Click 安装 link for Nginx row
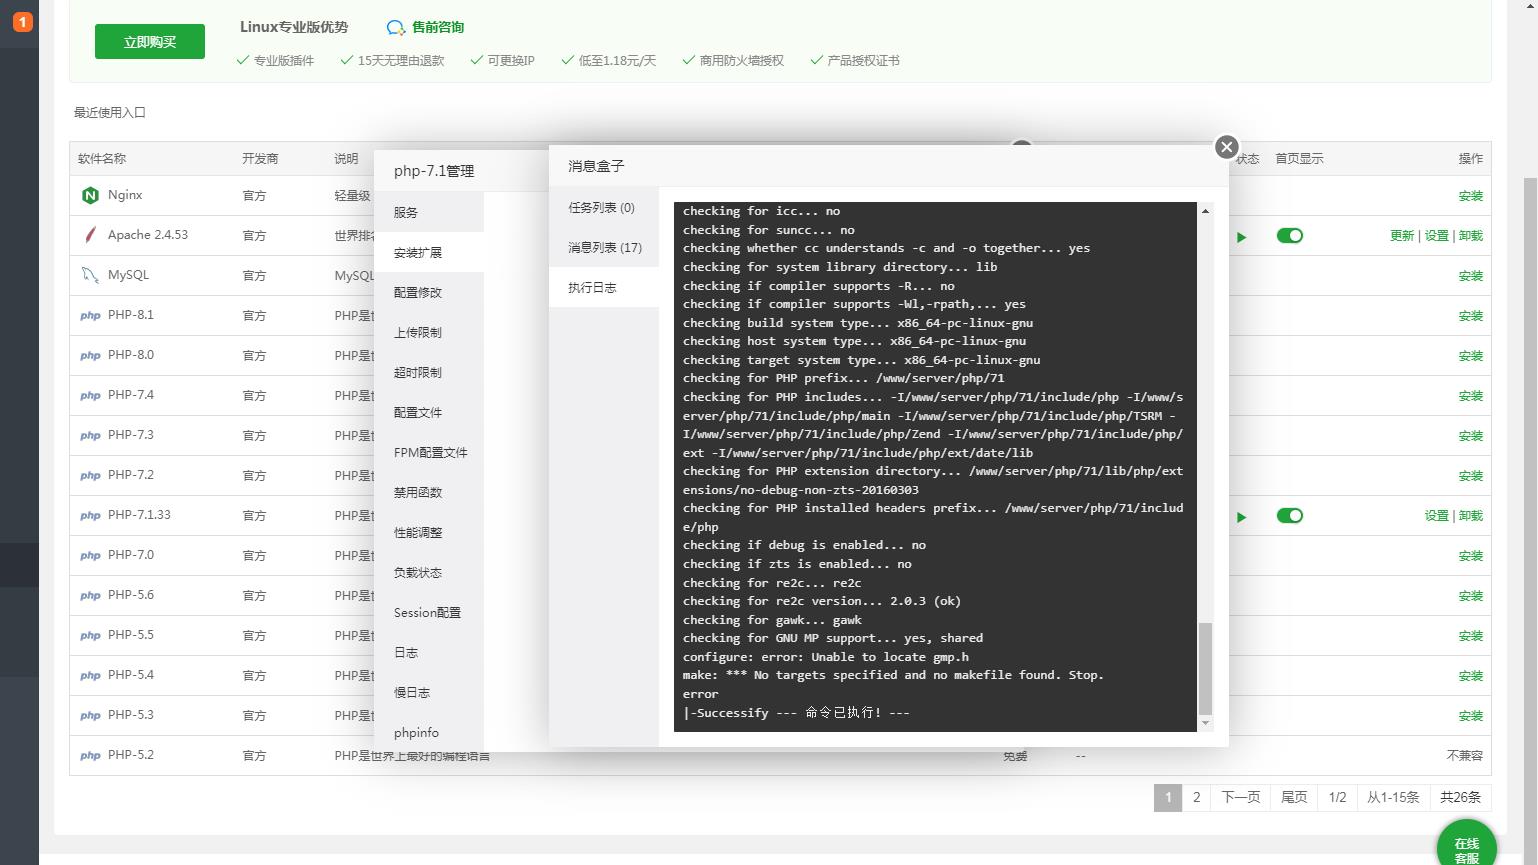Screen dimensions: 1538x865 [x=1470, y=196]
